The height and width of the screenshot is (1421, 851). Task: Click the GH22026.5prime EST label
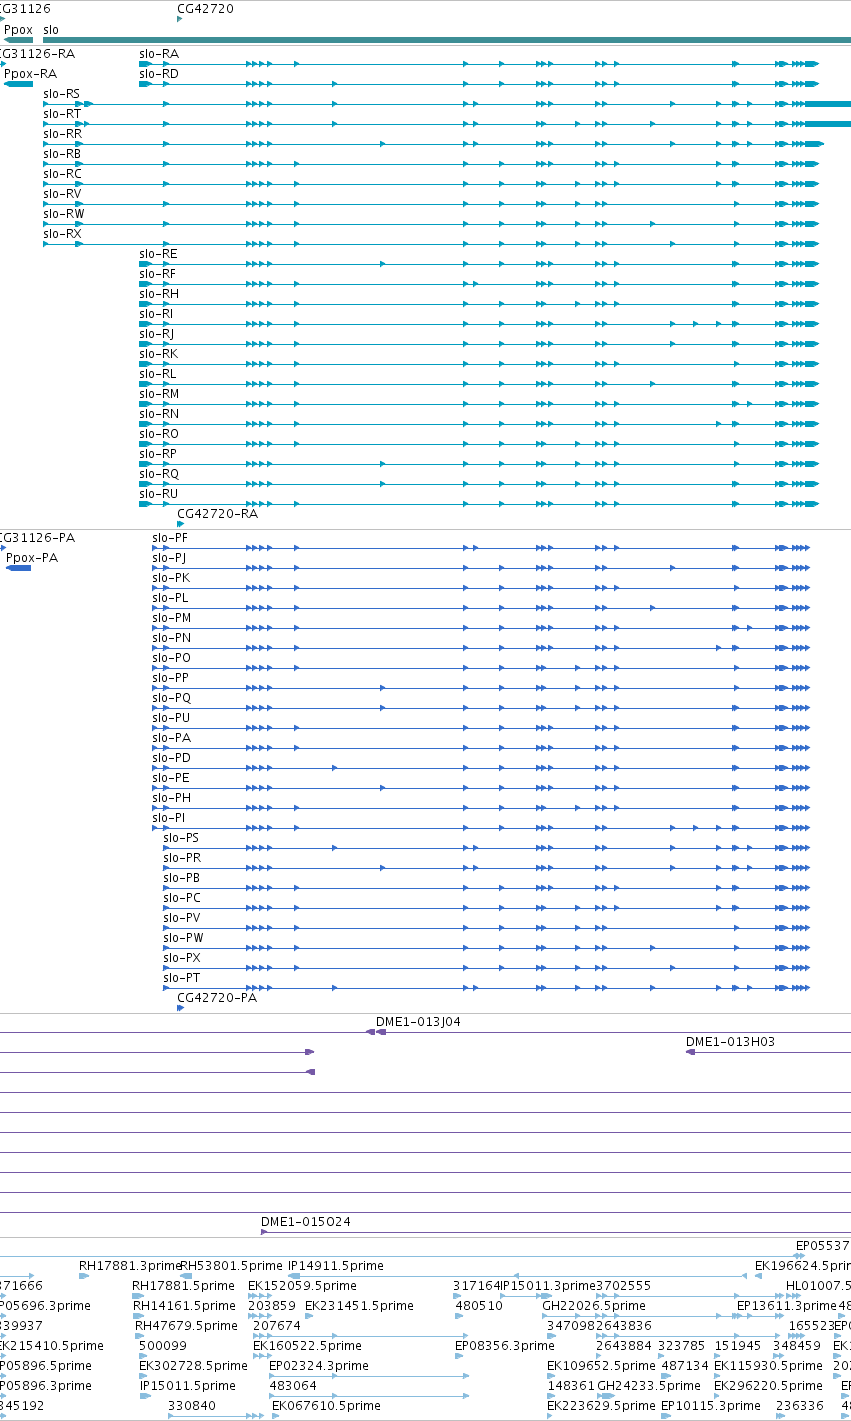[x=594, y=1306]
